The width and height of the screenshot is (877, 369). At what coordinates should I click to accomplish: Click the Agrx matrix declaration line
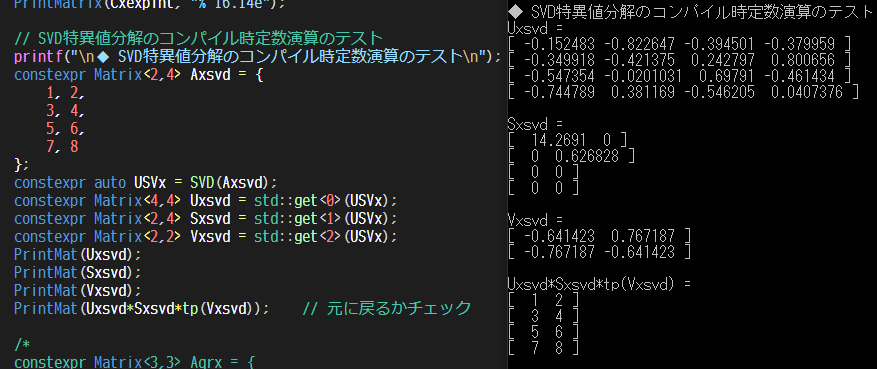[134, 362]
